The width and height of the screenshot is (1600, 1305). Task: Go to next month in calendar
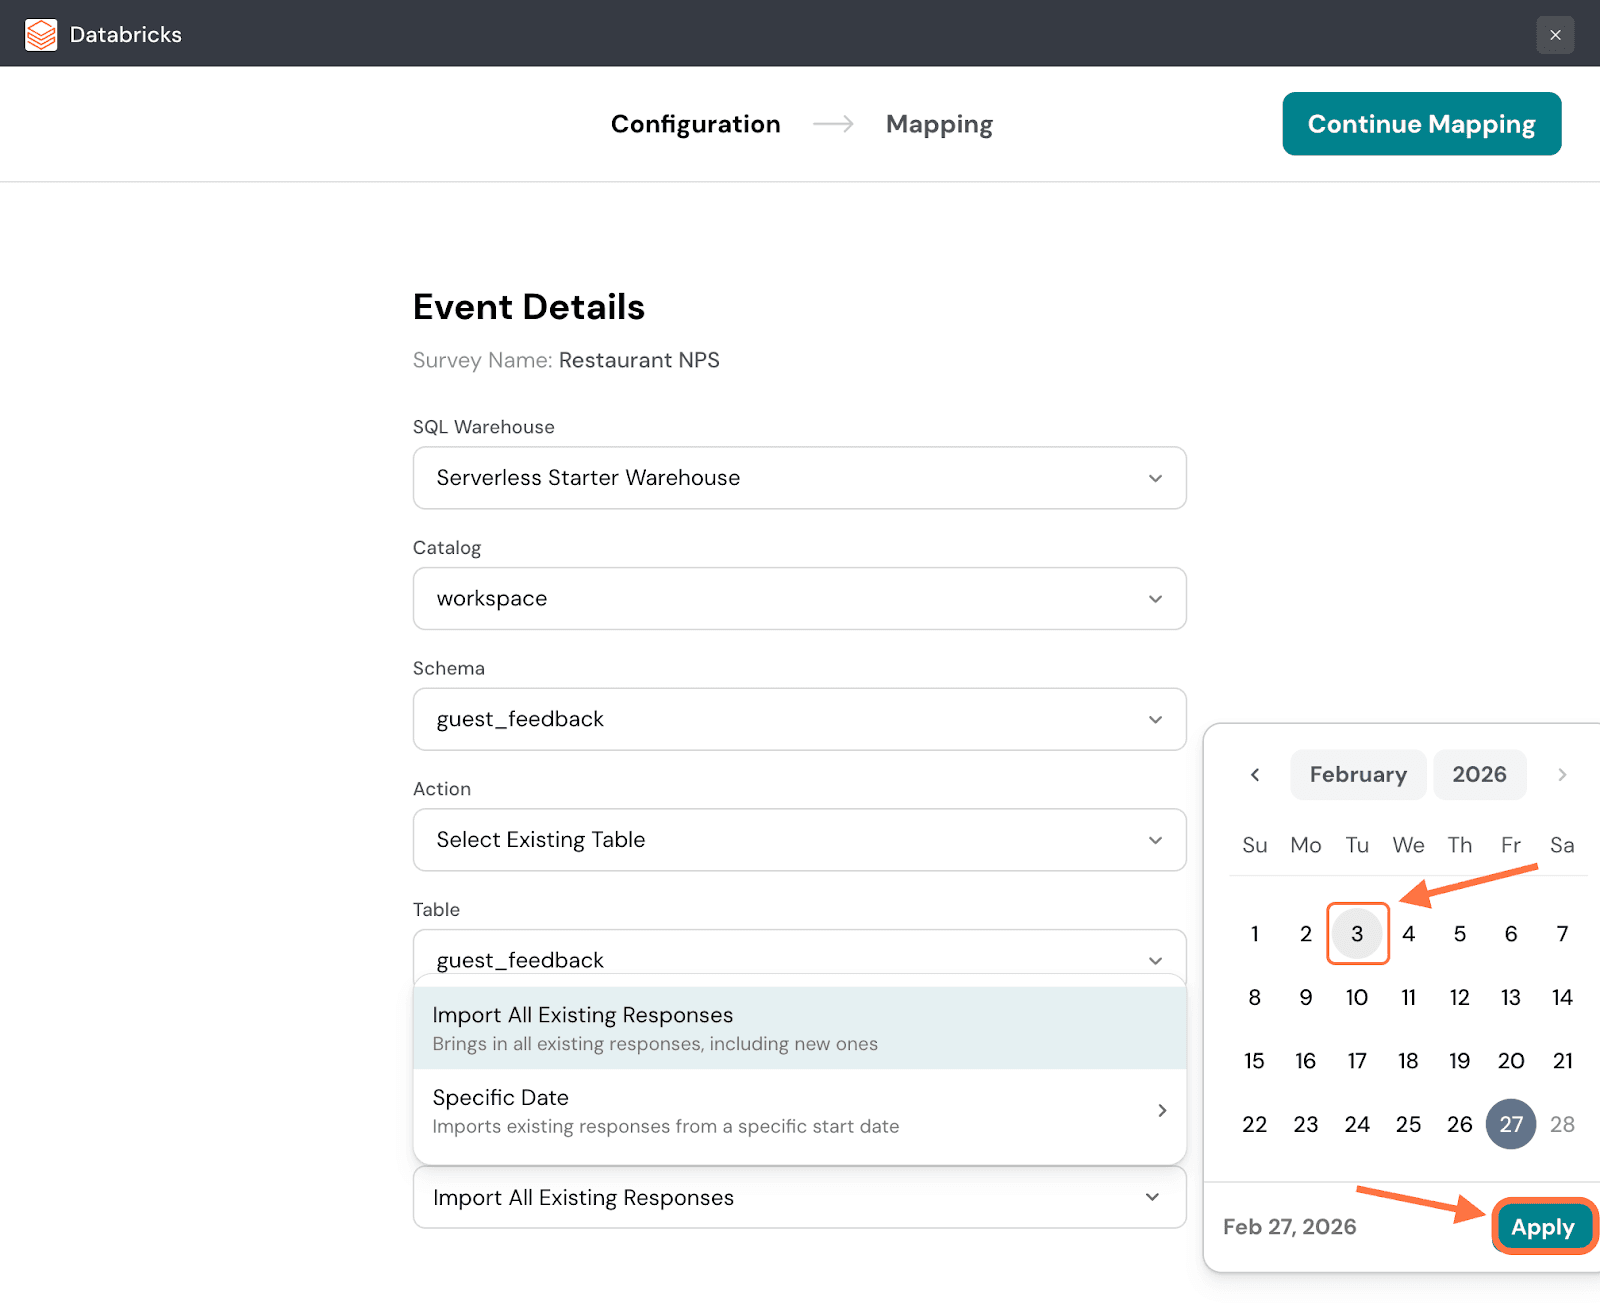click(x=1562, y=775)
